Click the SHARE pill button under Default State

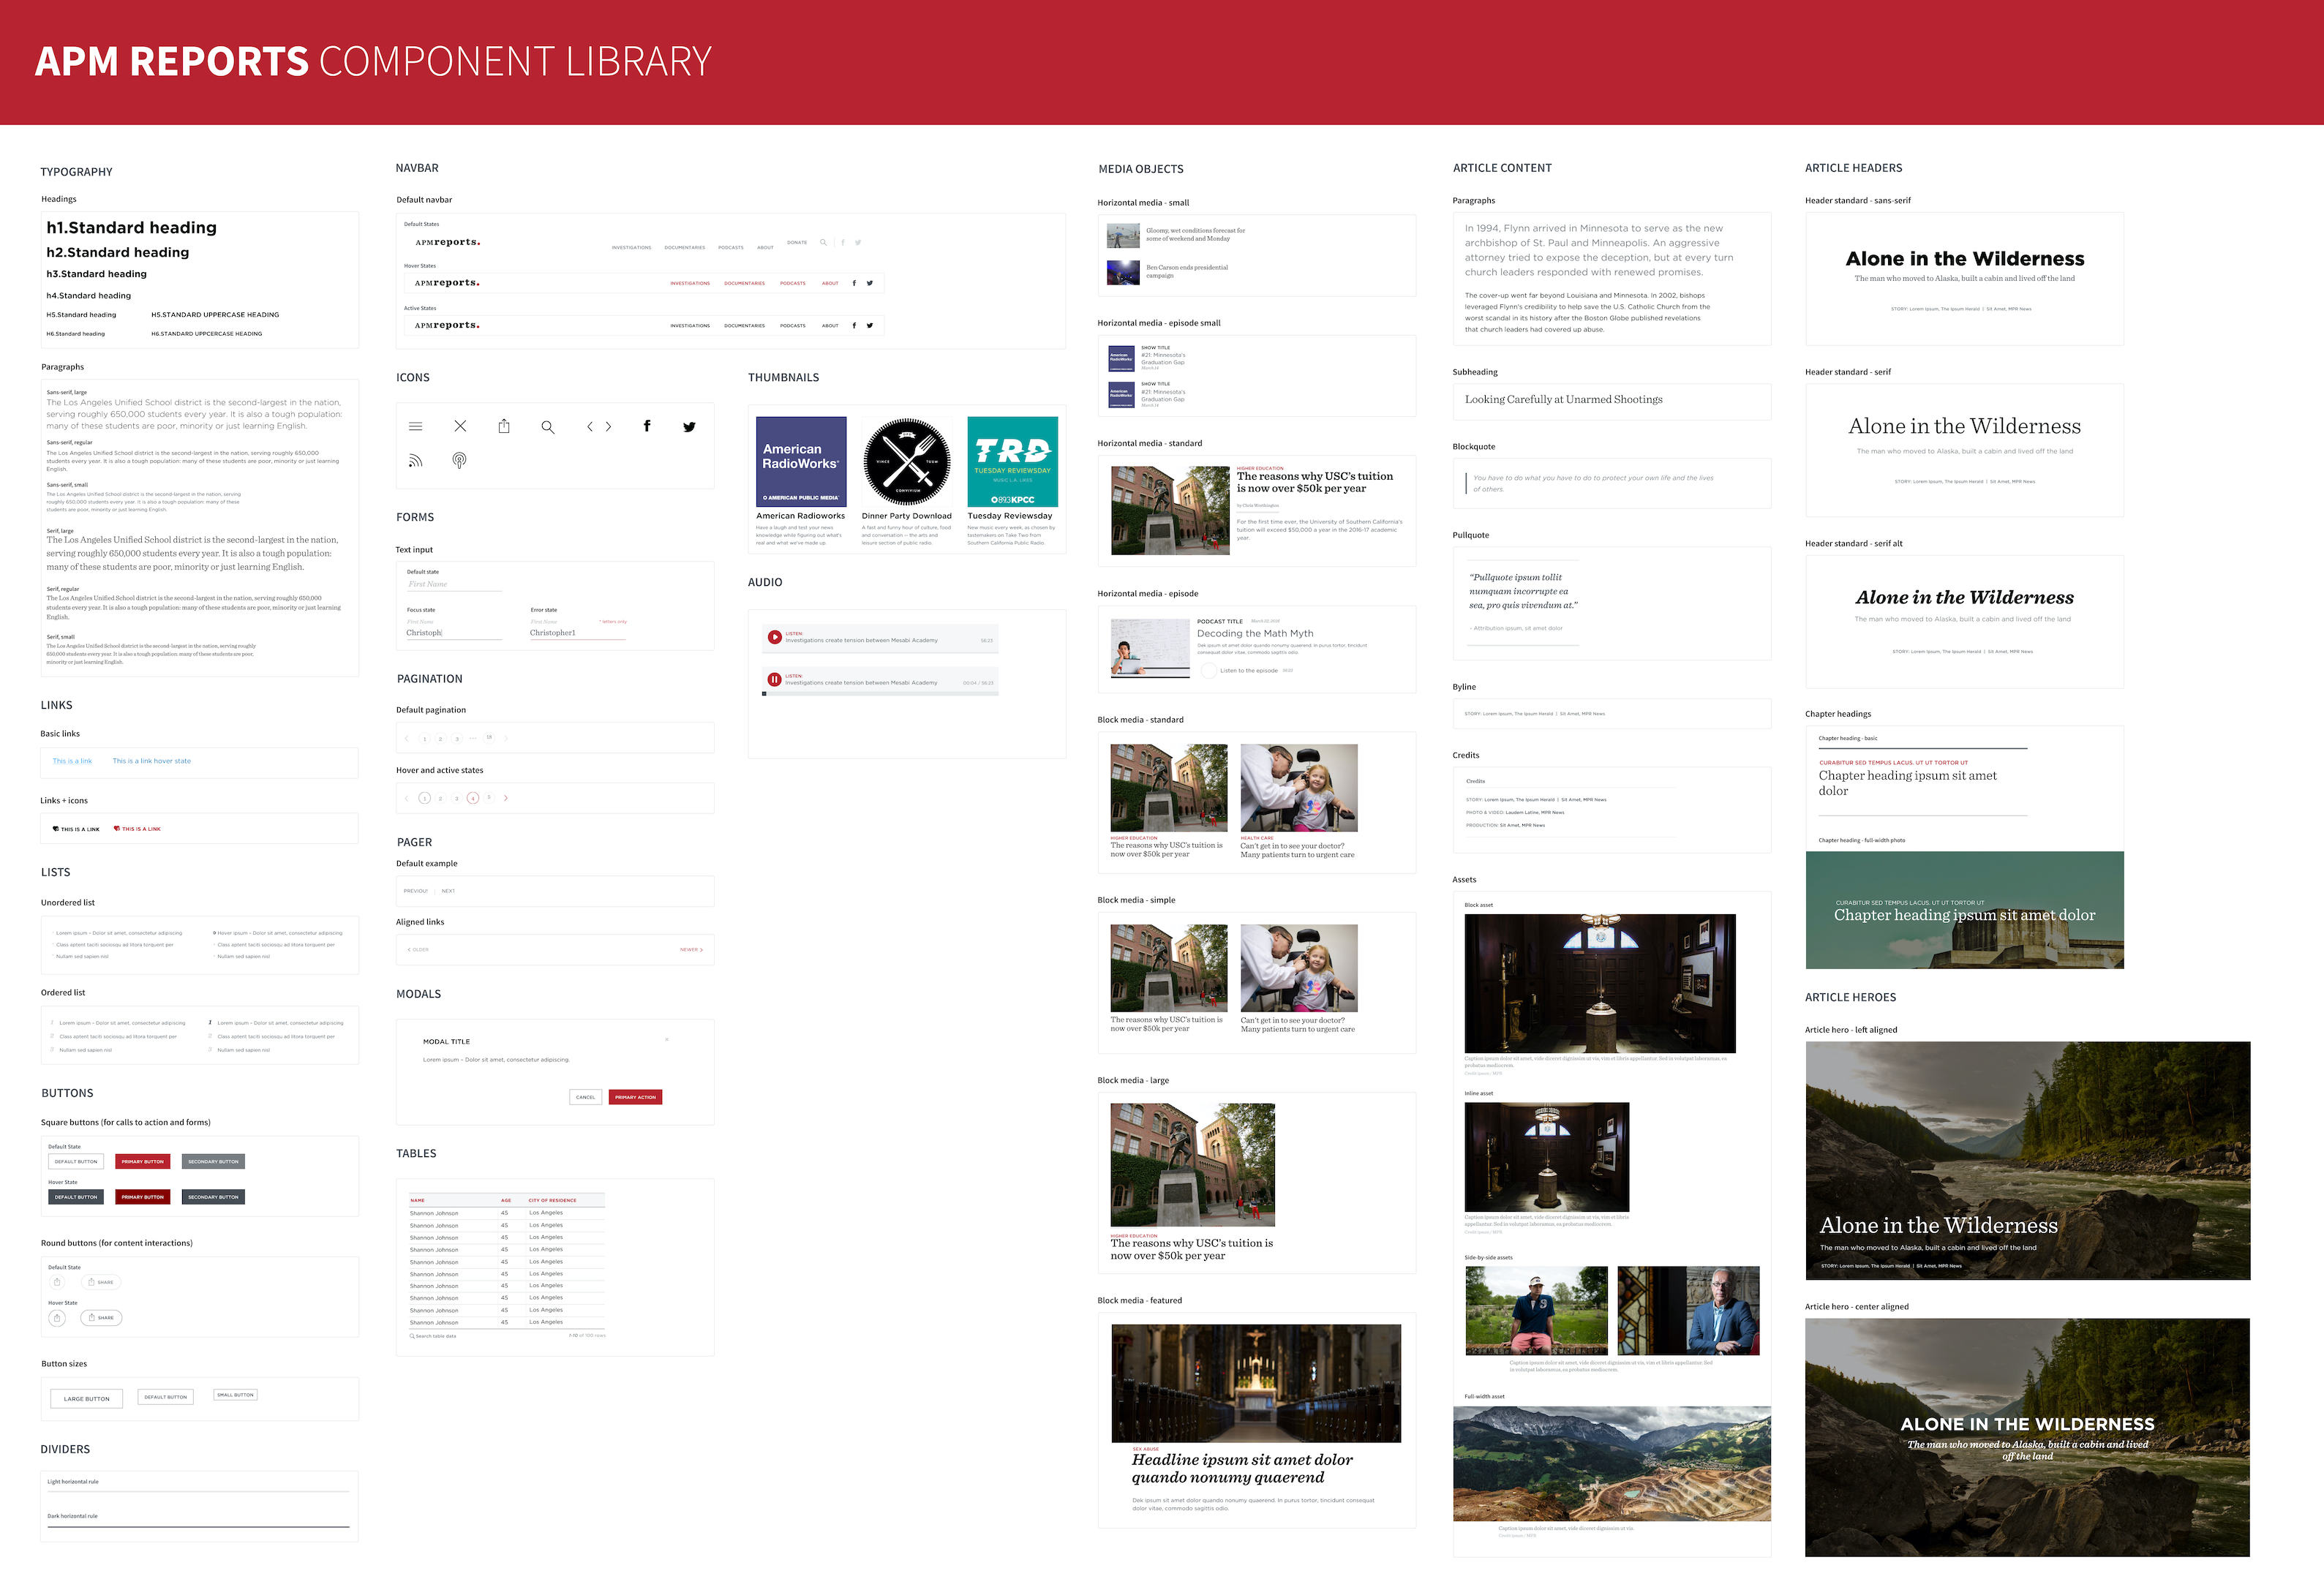click(101, 1282)
